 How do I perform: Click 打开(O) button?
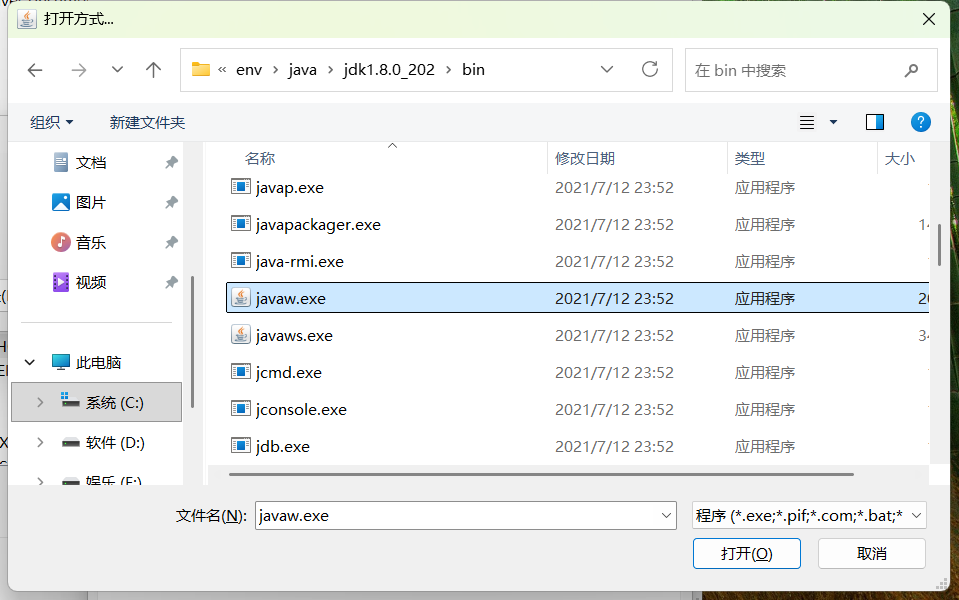coord(747,554)
